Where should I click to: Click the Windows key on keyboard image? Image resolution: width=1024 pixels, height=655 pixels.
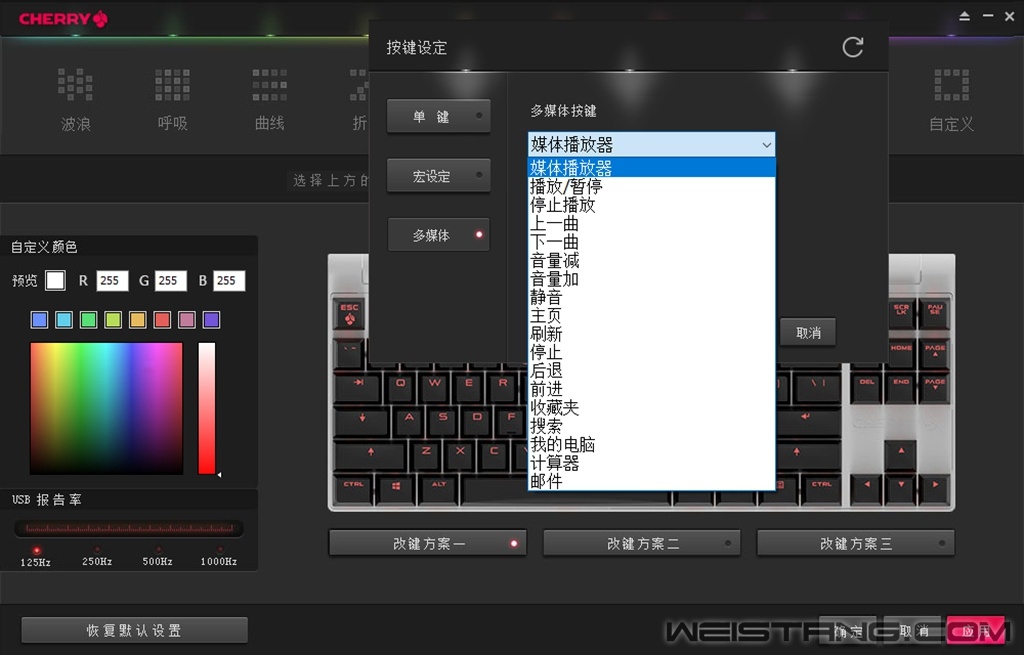[x=396, y=490]
